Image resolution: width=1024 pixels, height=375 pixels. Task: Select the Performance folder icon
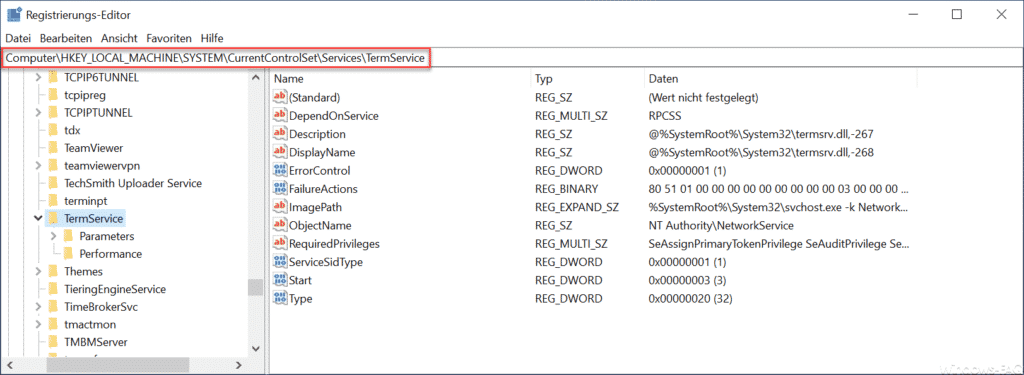click(x=69, y=253)
